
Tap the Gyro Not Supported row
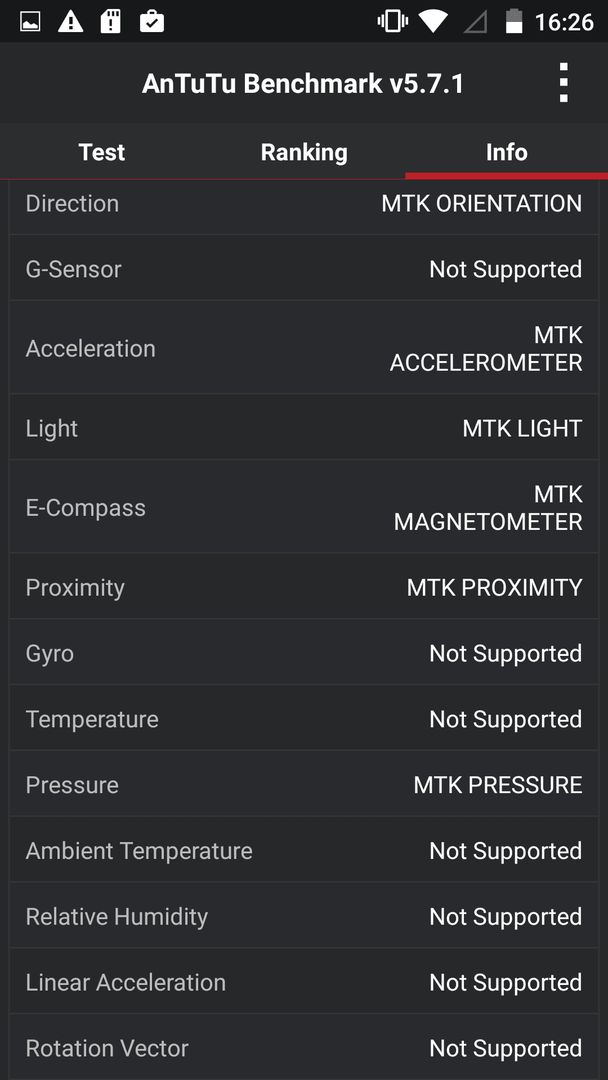tap(304, 653)
